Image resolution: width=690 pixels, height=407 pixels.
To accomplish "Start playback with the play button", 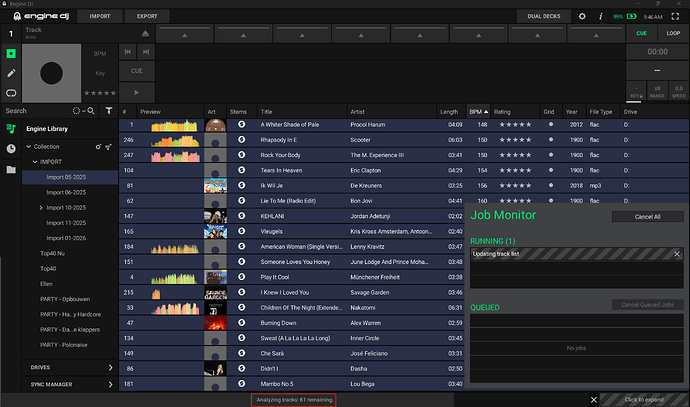I will (136, 92).
